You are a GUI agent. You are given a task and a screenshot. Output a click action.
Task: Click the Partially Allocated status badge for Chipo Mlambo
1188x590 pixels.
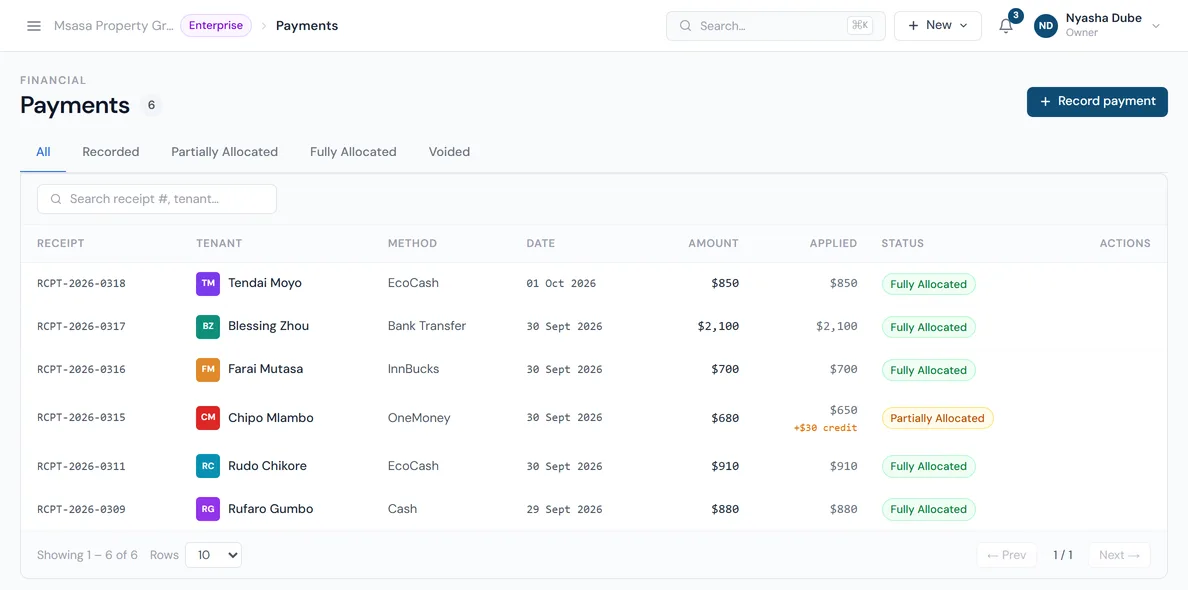click(x=937, y=418)
